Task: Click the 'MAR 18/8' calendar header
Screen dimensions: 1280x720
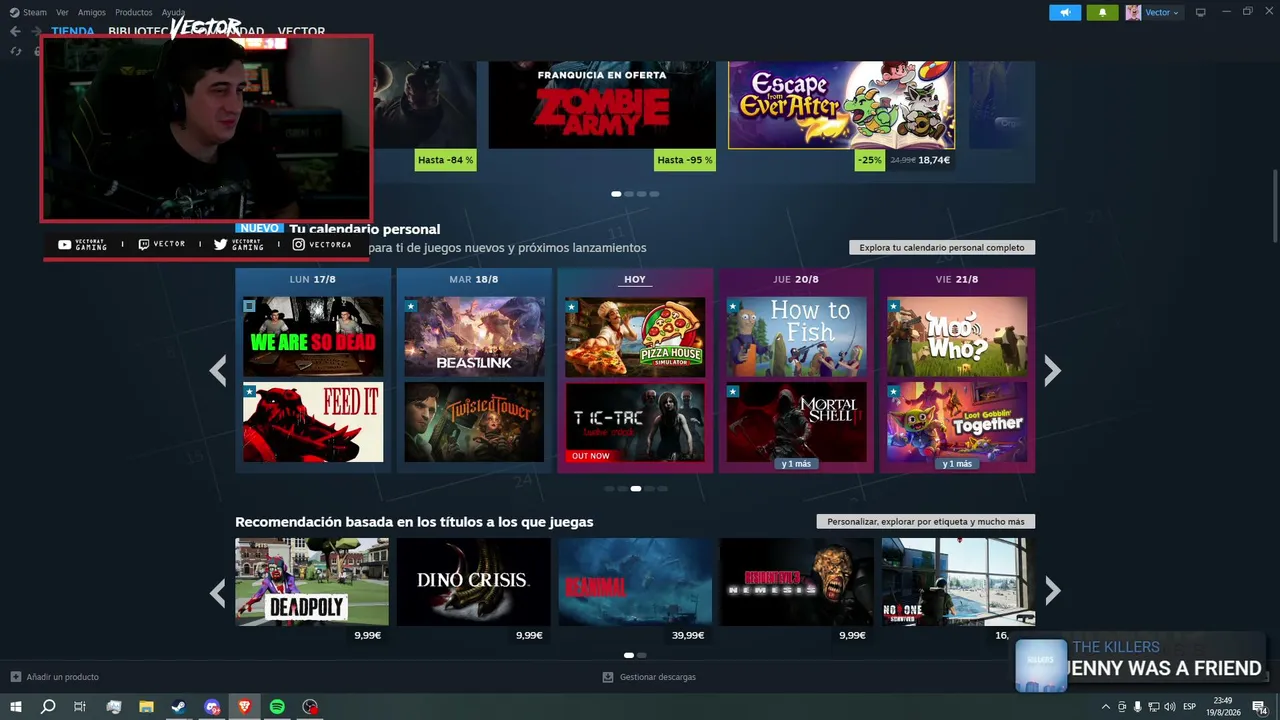Action: (474, 280)
